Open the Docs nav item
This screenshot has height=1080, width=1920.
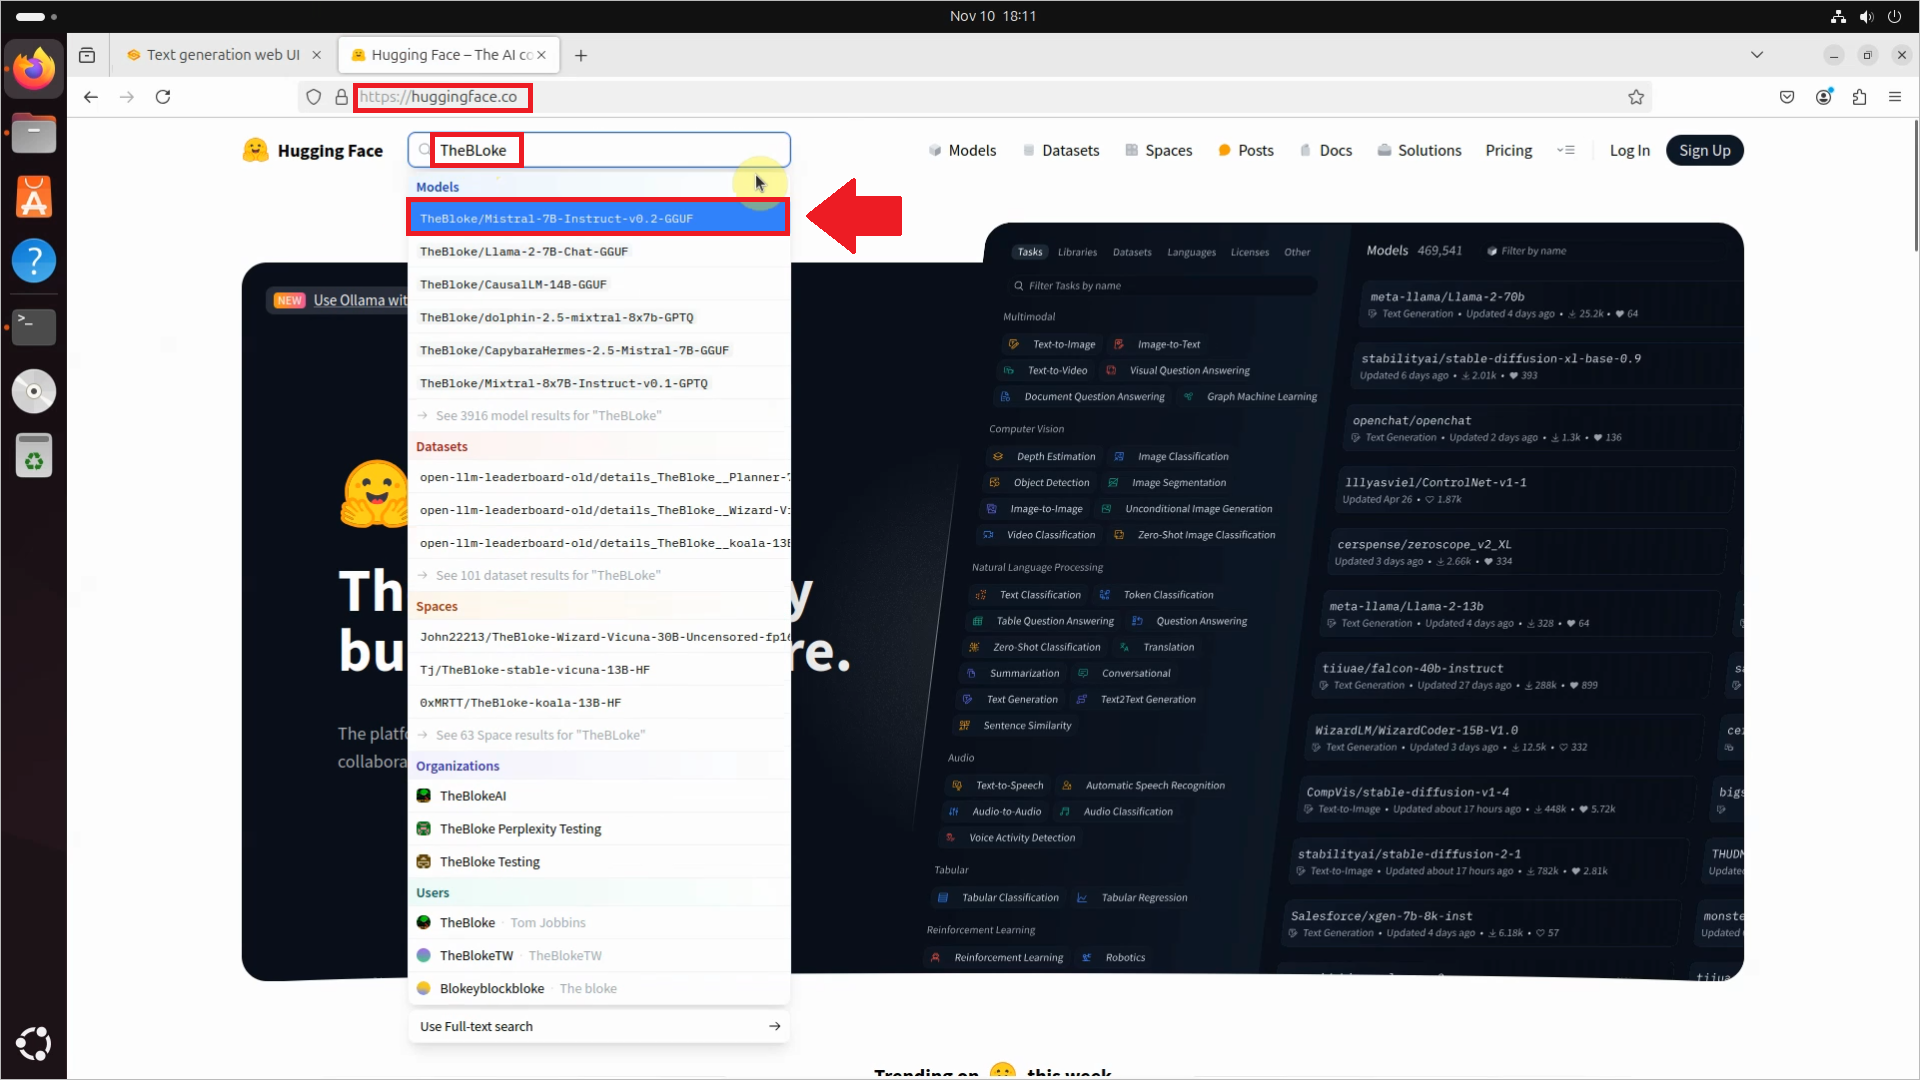(x=1326, y=150)
